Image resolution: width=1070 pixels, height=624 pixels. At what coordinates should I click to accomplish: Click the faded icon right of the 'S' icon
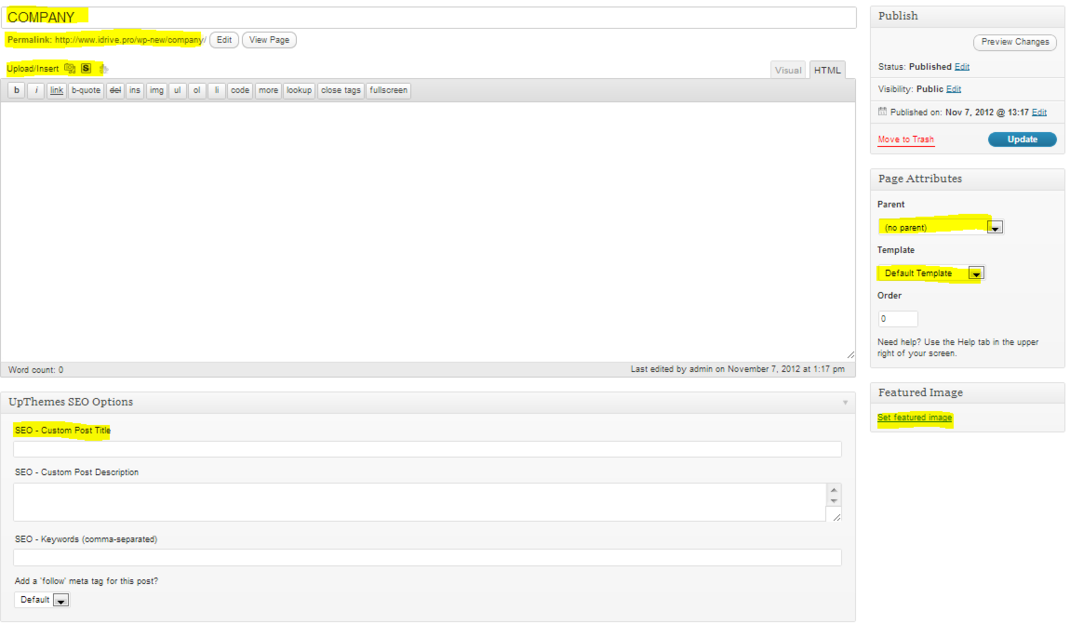103,69
